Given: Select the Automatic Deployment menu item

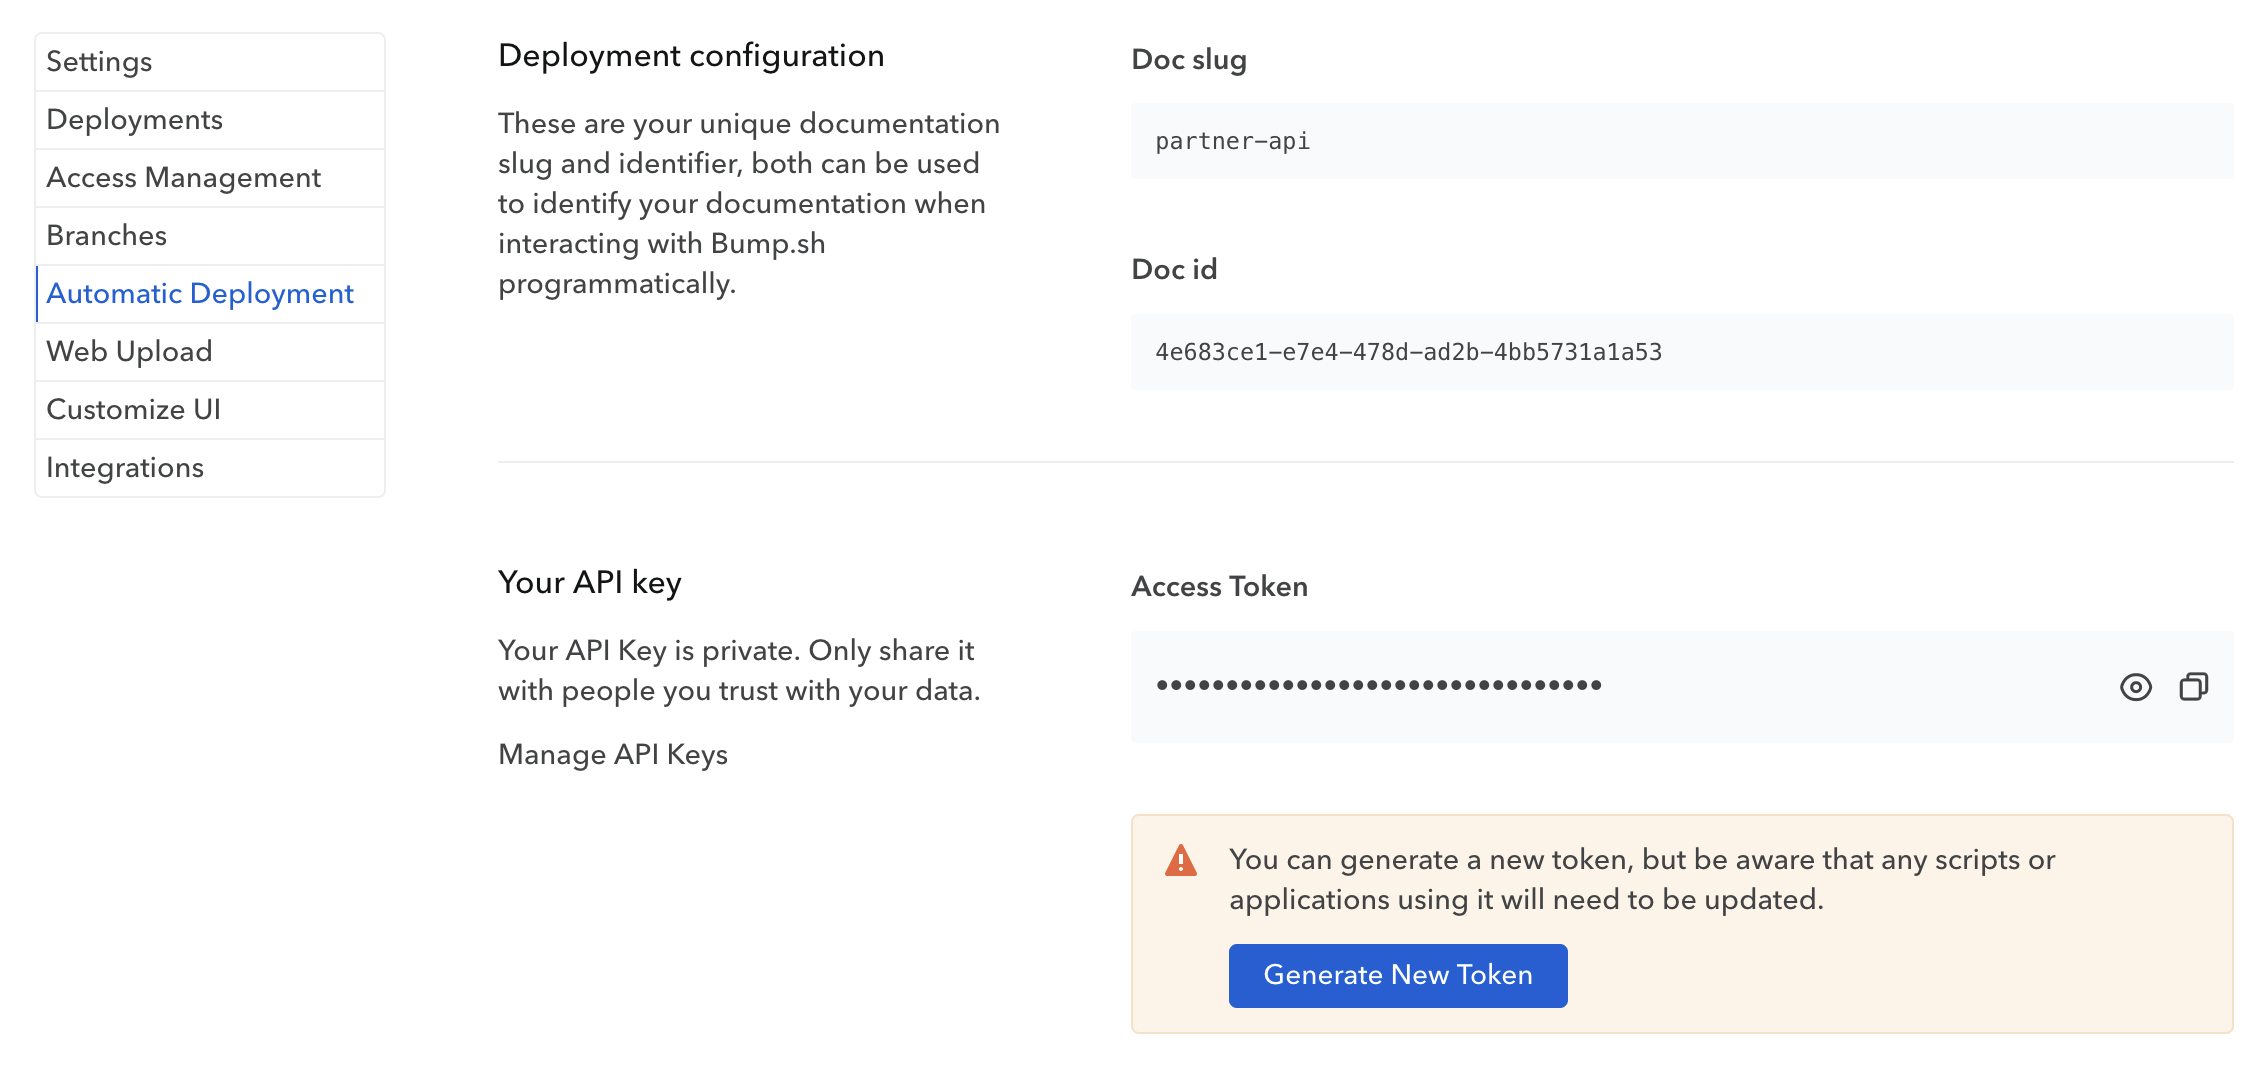Looking at the screenshot, I should coord(200,294).
